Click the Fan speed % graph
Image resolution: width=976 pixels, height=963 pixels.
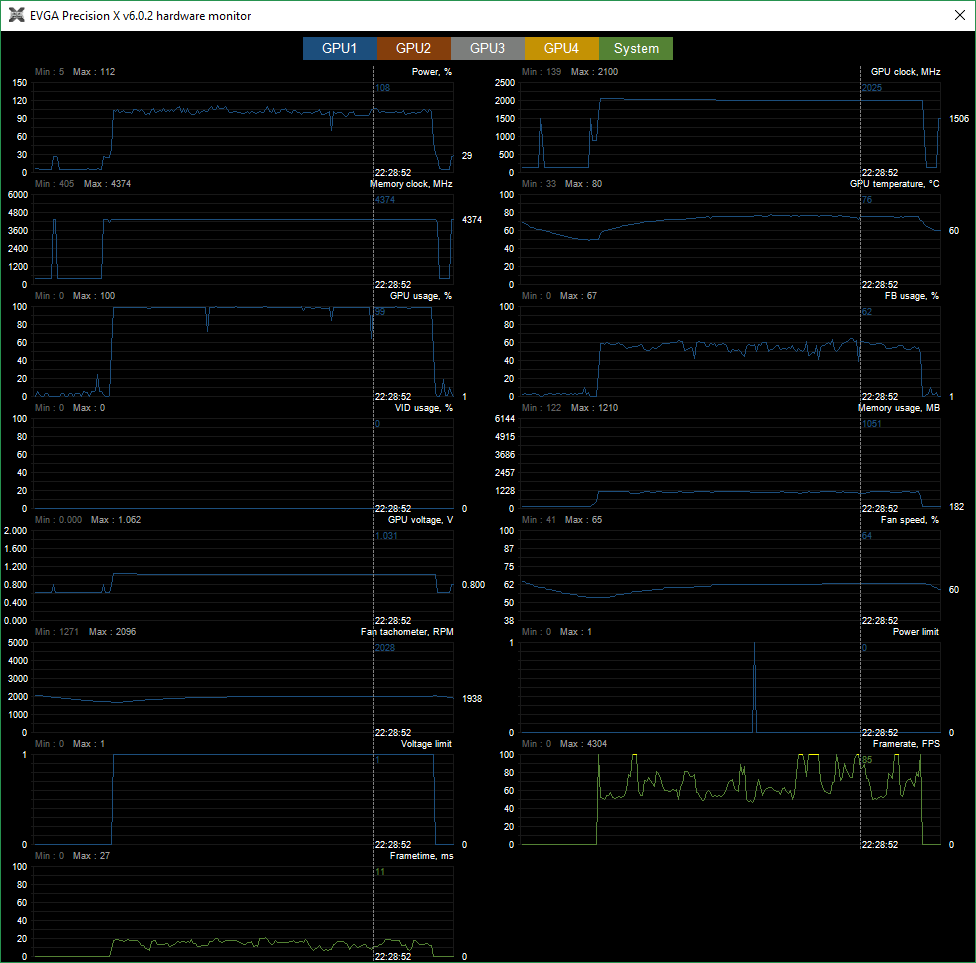coord(730,575)
